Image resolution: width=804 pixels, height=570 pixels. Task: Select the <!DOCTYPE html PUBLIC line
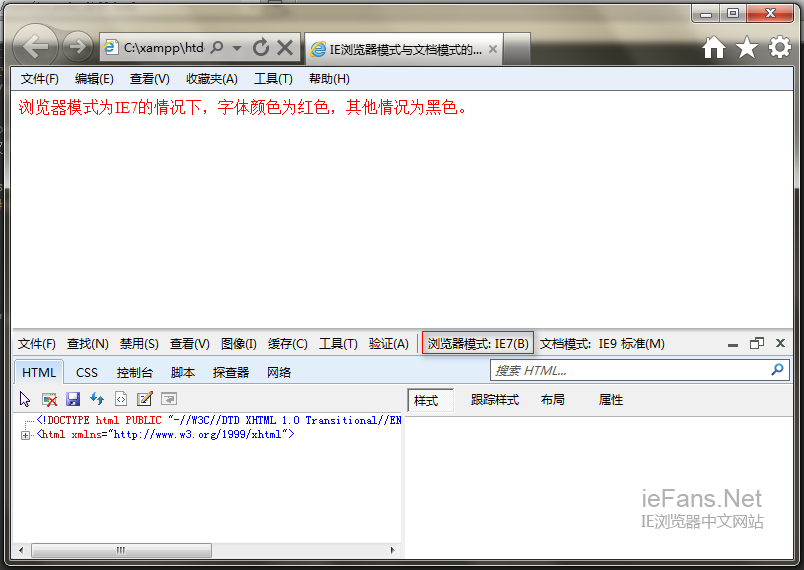tap(219, 420)
